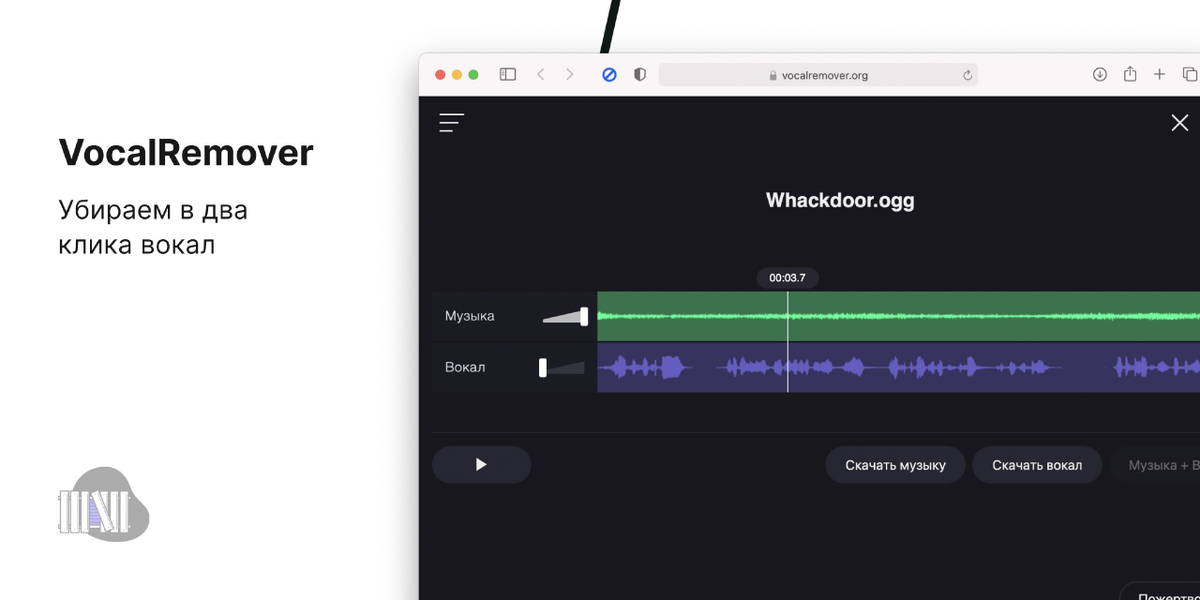1200x600 pixels.
Task: Adjust the Музыка volume slider
Action: click(565, 316)
